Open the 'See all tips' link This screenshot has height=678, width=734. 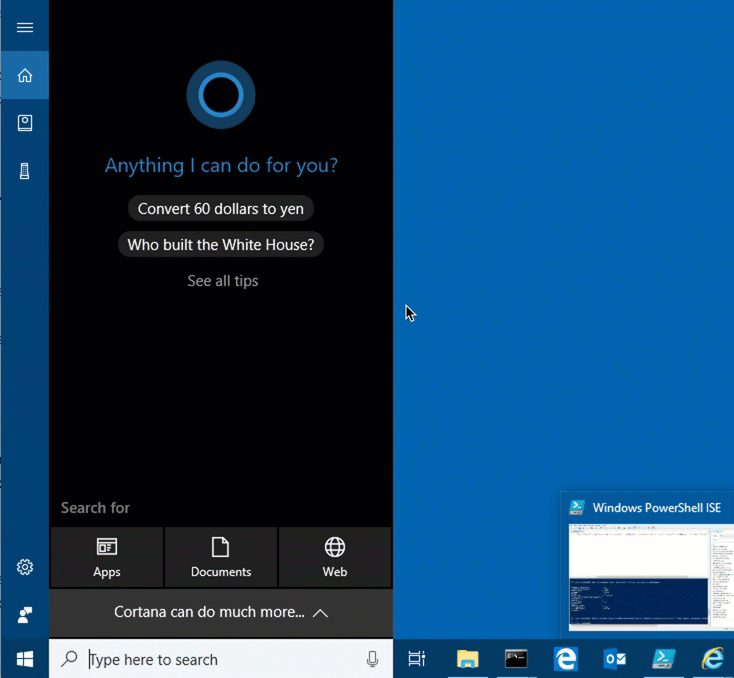tap(223, 280)
